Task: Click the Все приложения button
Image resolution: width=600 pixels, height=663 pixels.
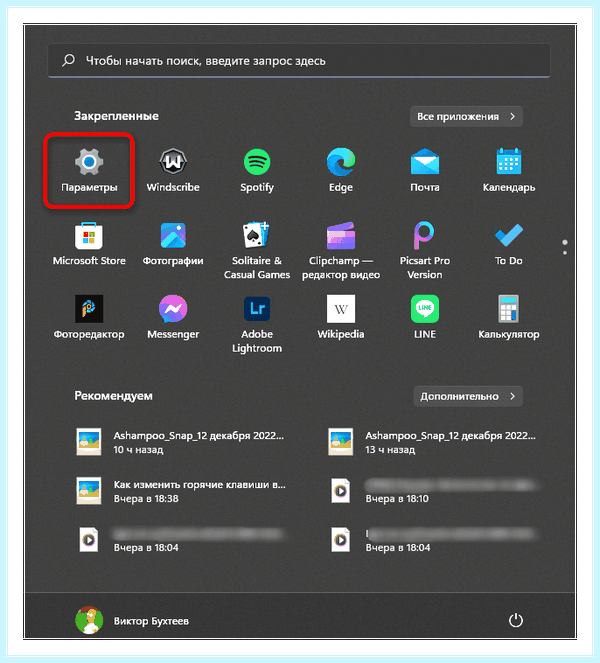Action: point(466,116)
